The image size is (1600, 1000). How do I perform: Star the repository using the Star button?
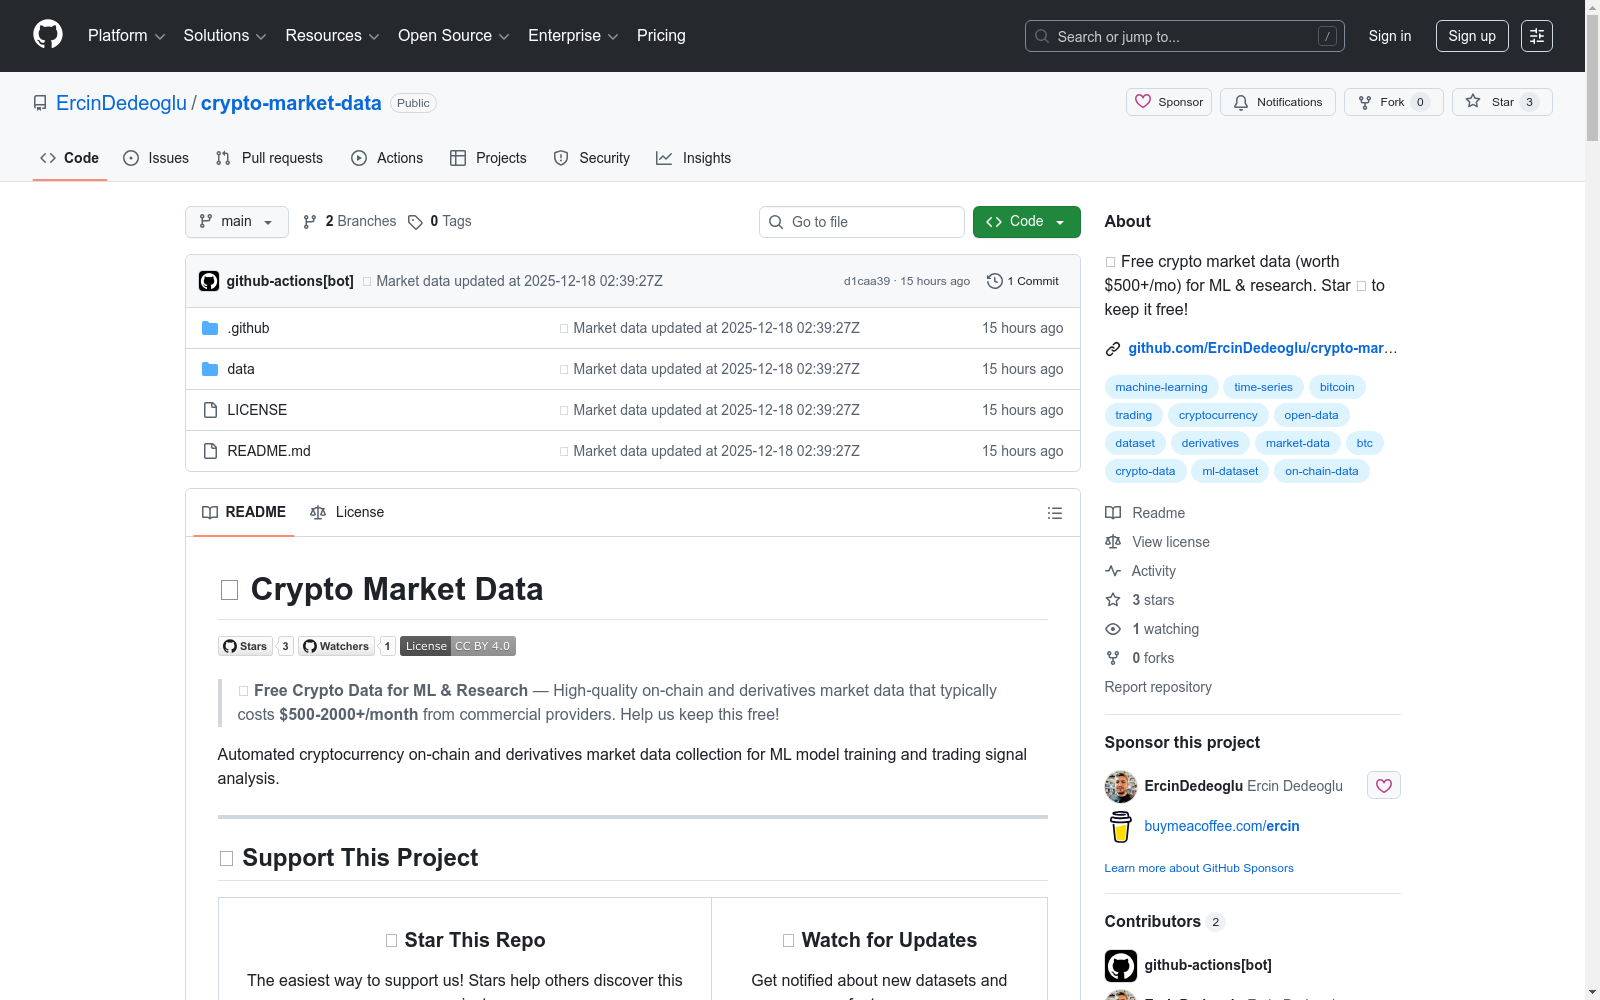click(1502, 102)
